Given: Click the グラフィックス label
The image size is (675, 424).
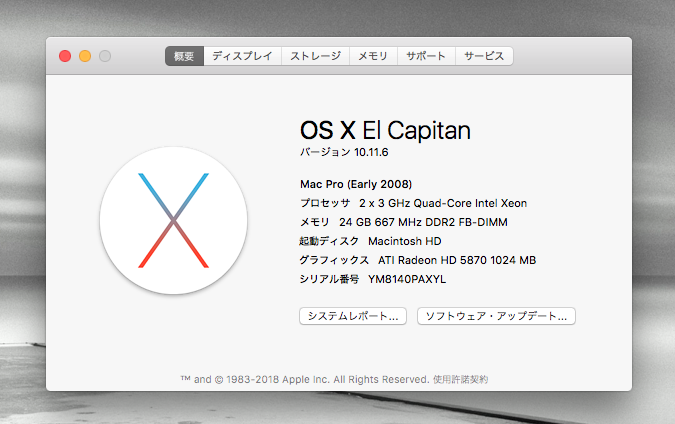Looking at the screenshot, I should [x=334, y=260].
